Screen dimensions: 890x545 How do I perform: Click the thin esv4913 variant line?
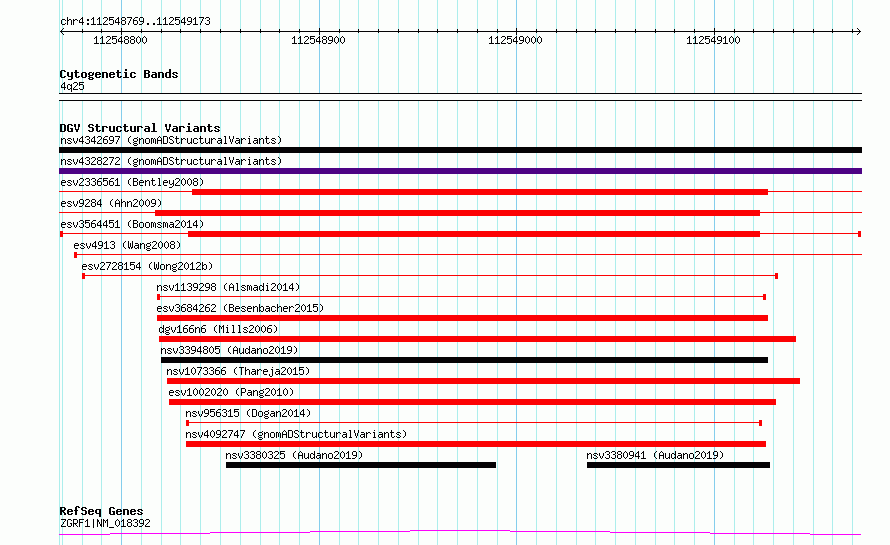[x=468, y=255]
